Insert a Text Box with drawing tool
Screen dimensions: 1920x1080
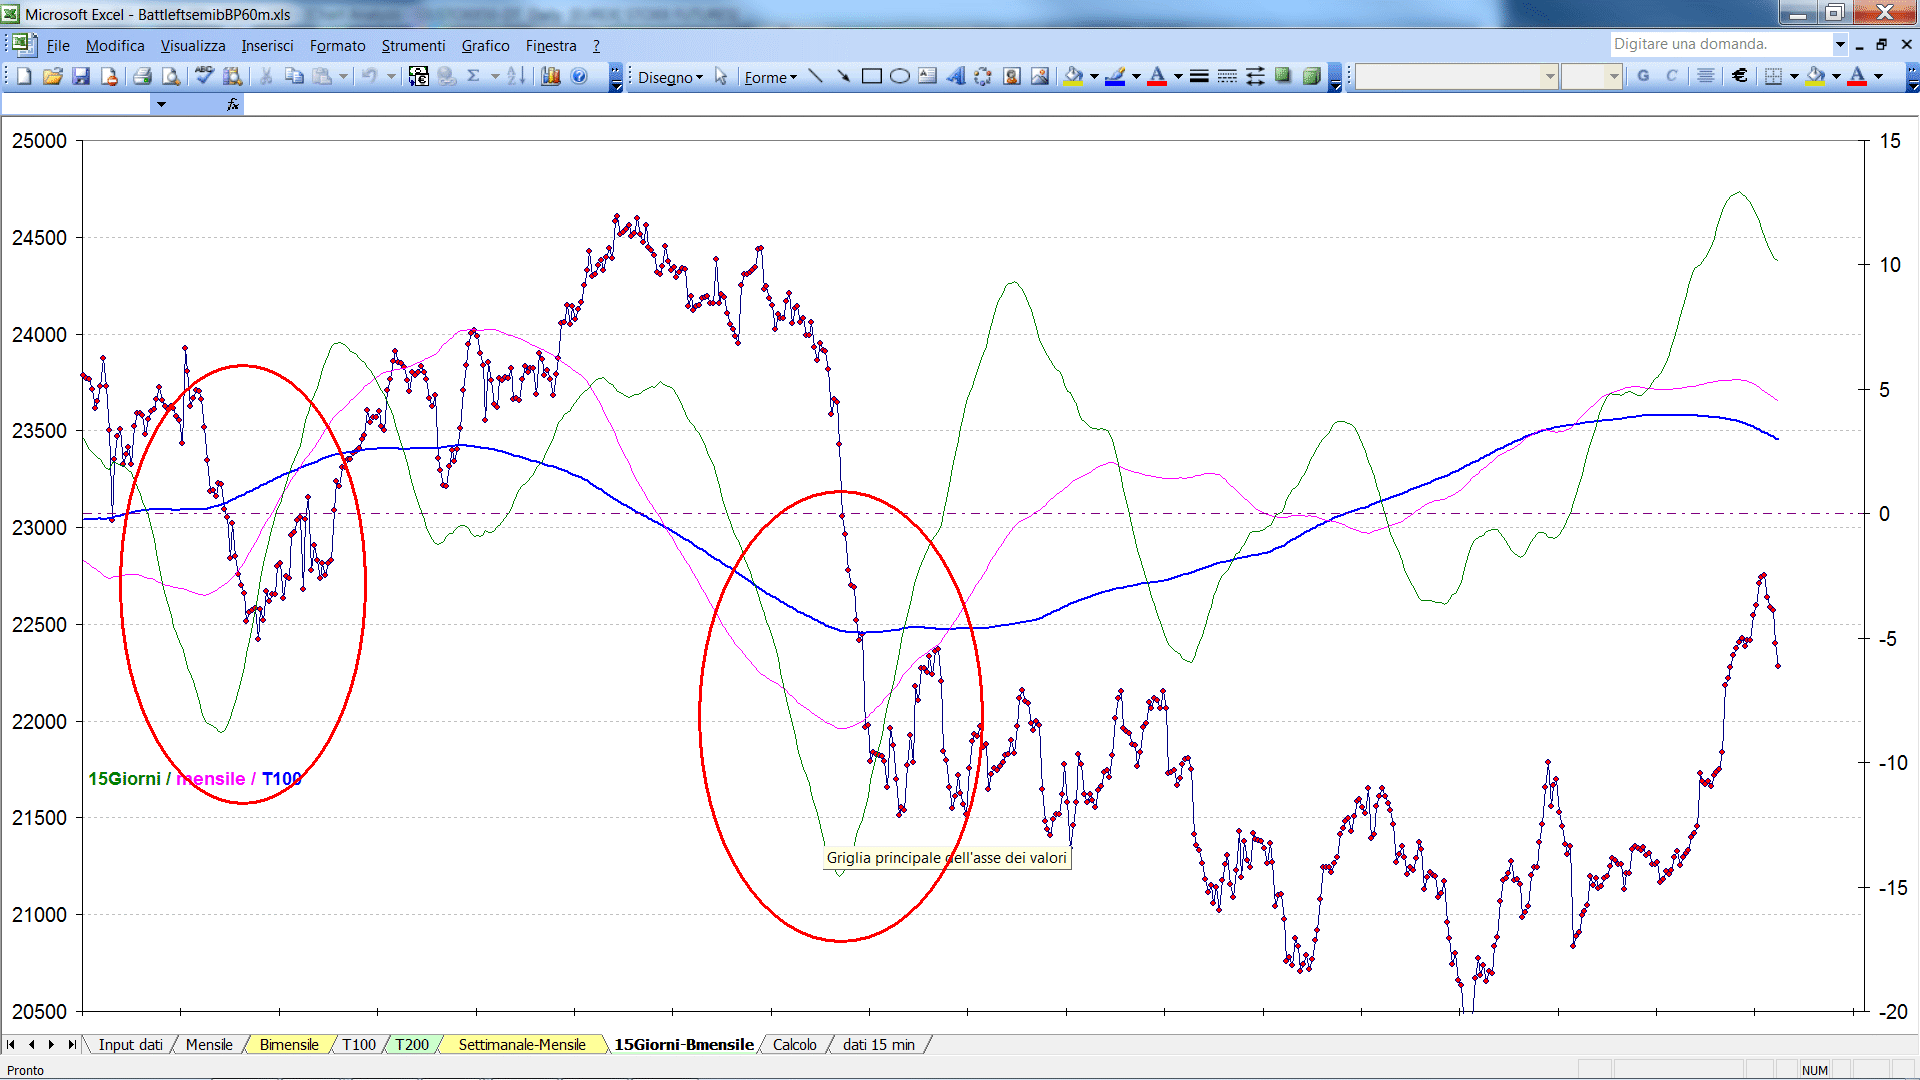[x=927, y=76]
